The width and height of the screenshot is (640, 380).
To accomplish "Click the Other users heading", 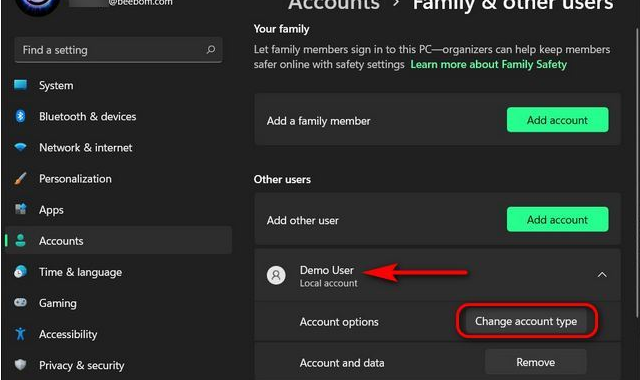I will (x=282, y=179).
